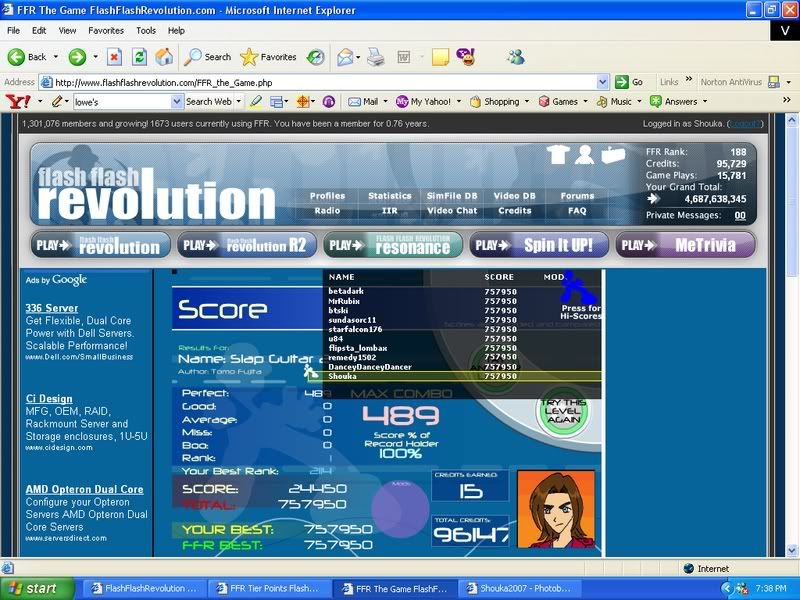Image resolution: width=800 pixels, height=600 pixels.
Task: Open the Tools menu
Action: click(x=146, y=31)
